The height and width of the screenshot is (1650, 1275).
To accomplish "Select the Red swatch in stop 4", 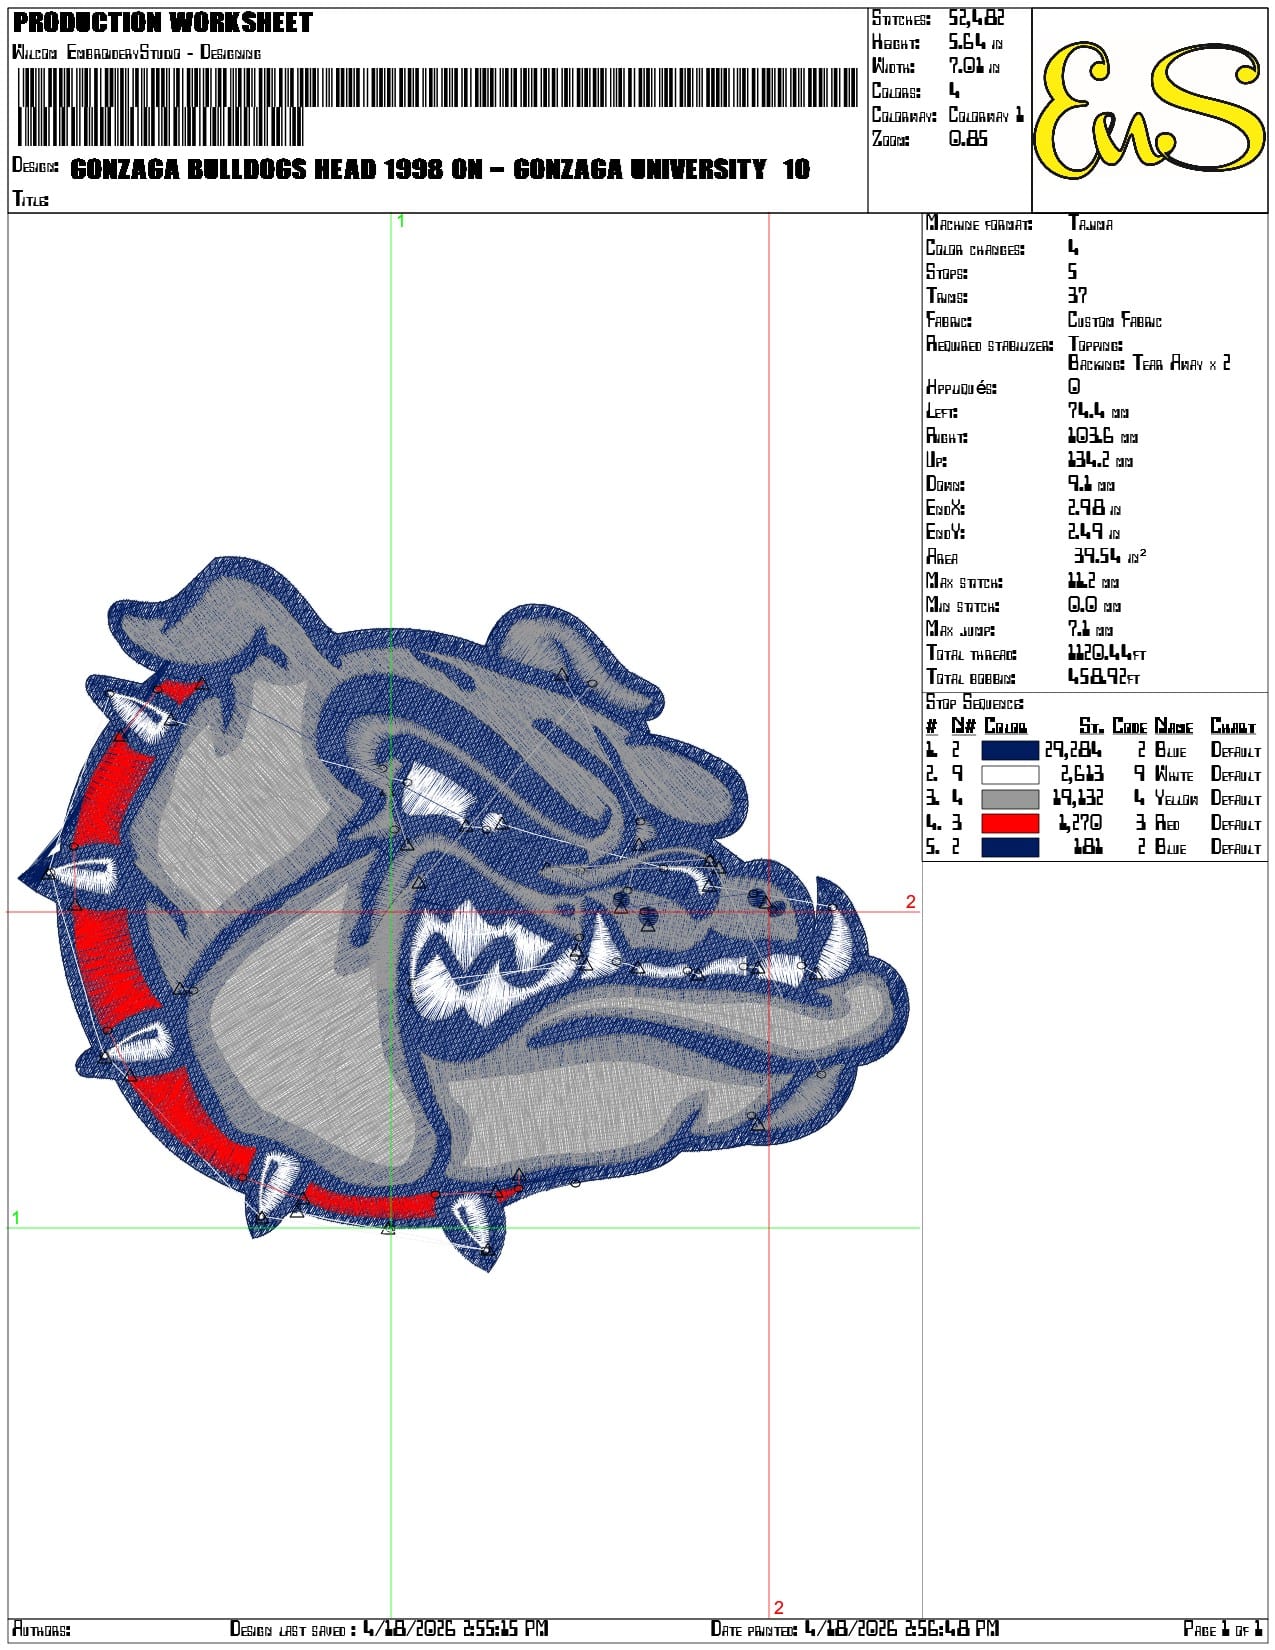I will click(x=1010, y=823).
